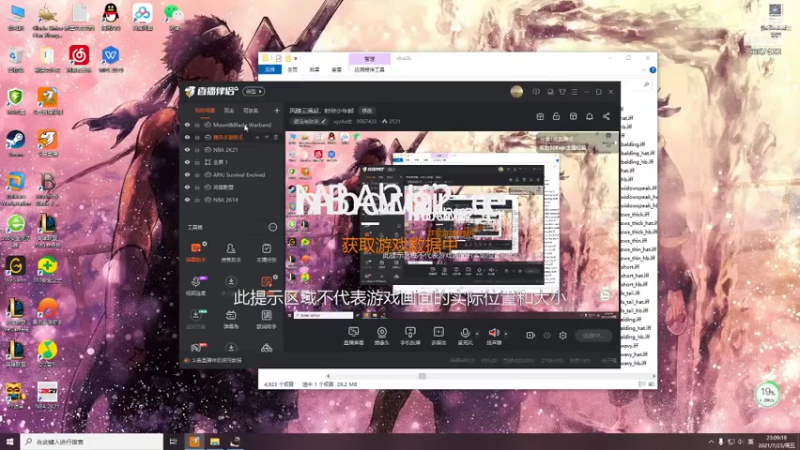
Task: Open the hamburger menu in streaming app title bar
Action: point(574,92)
